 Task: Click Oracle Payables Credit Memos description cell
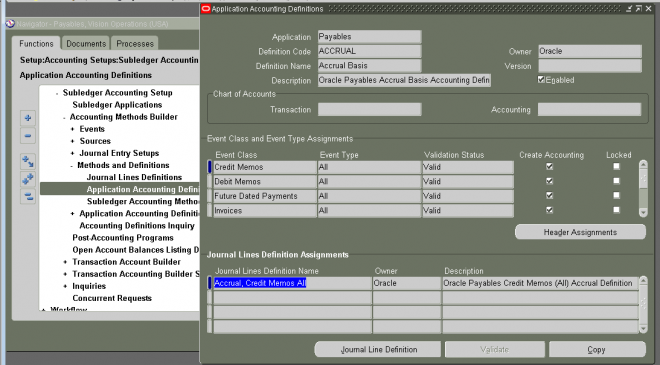tap(540, 283)
